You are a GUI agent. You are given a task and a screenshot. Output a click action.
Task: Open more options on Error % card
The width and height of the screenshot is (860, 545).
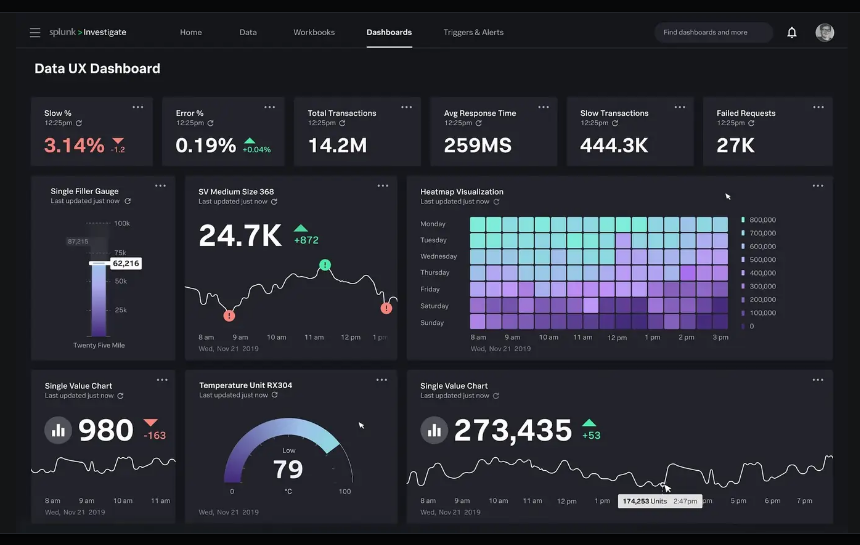click(x=269, y=107)
